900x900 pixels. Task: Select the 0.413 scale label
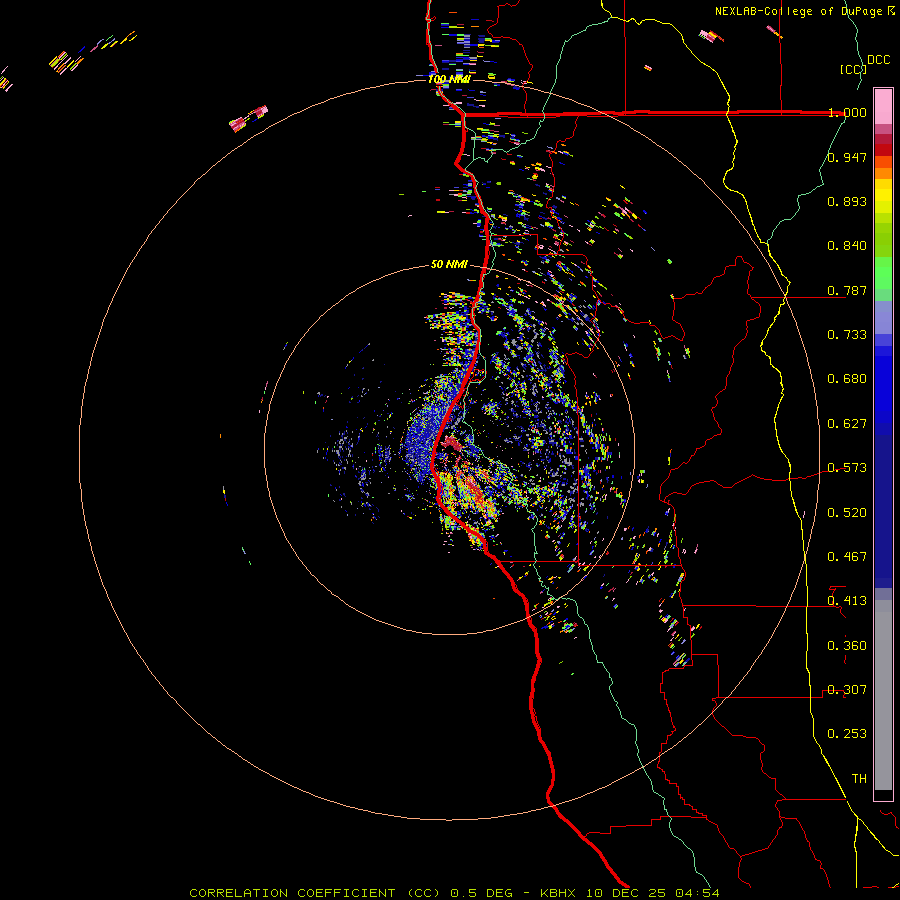click(847, 601)
